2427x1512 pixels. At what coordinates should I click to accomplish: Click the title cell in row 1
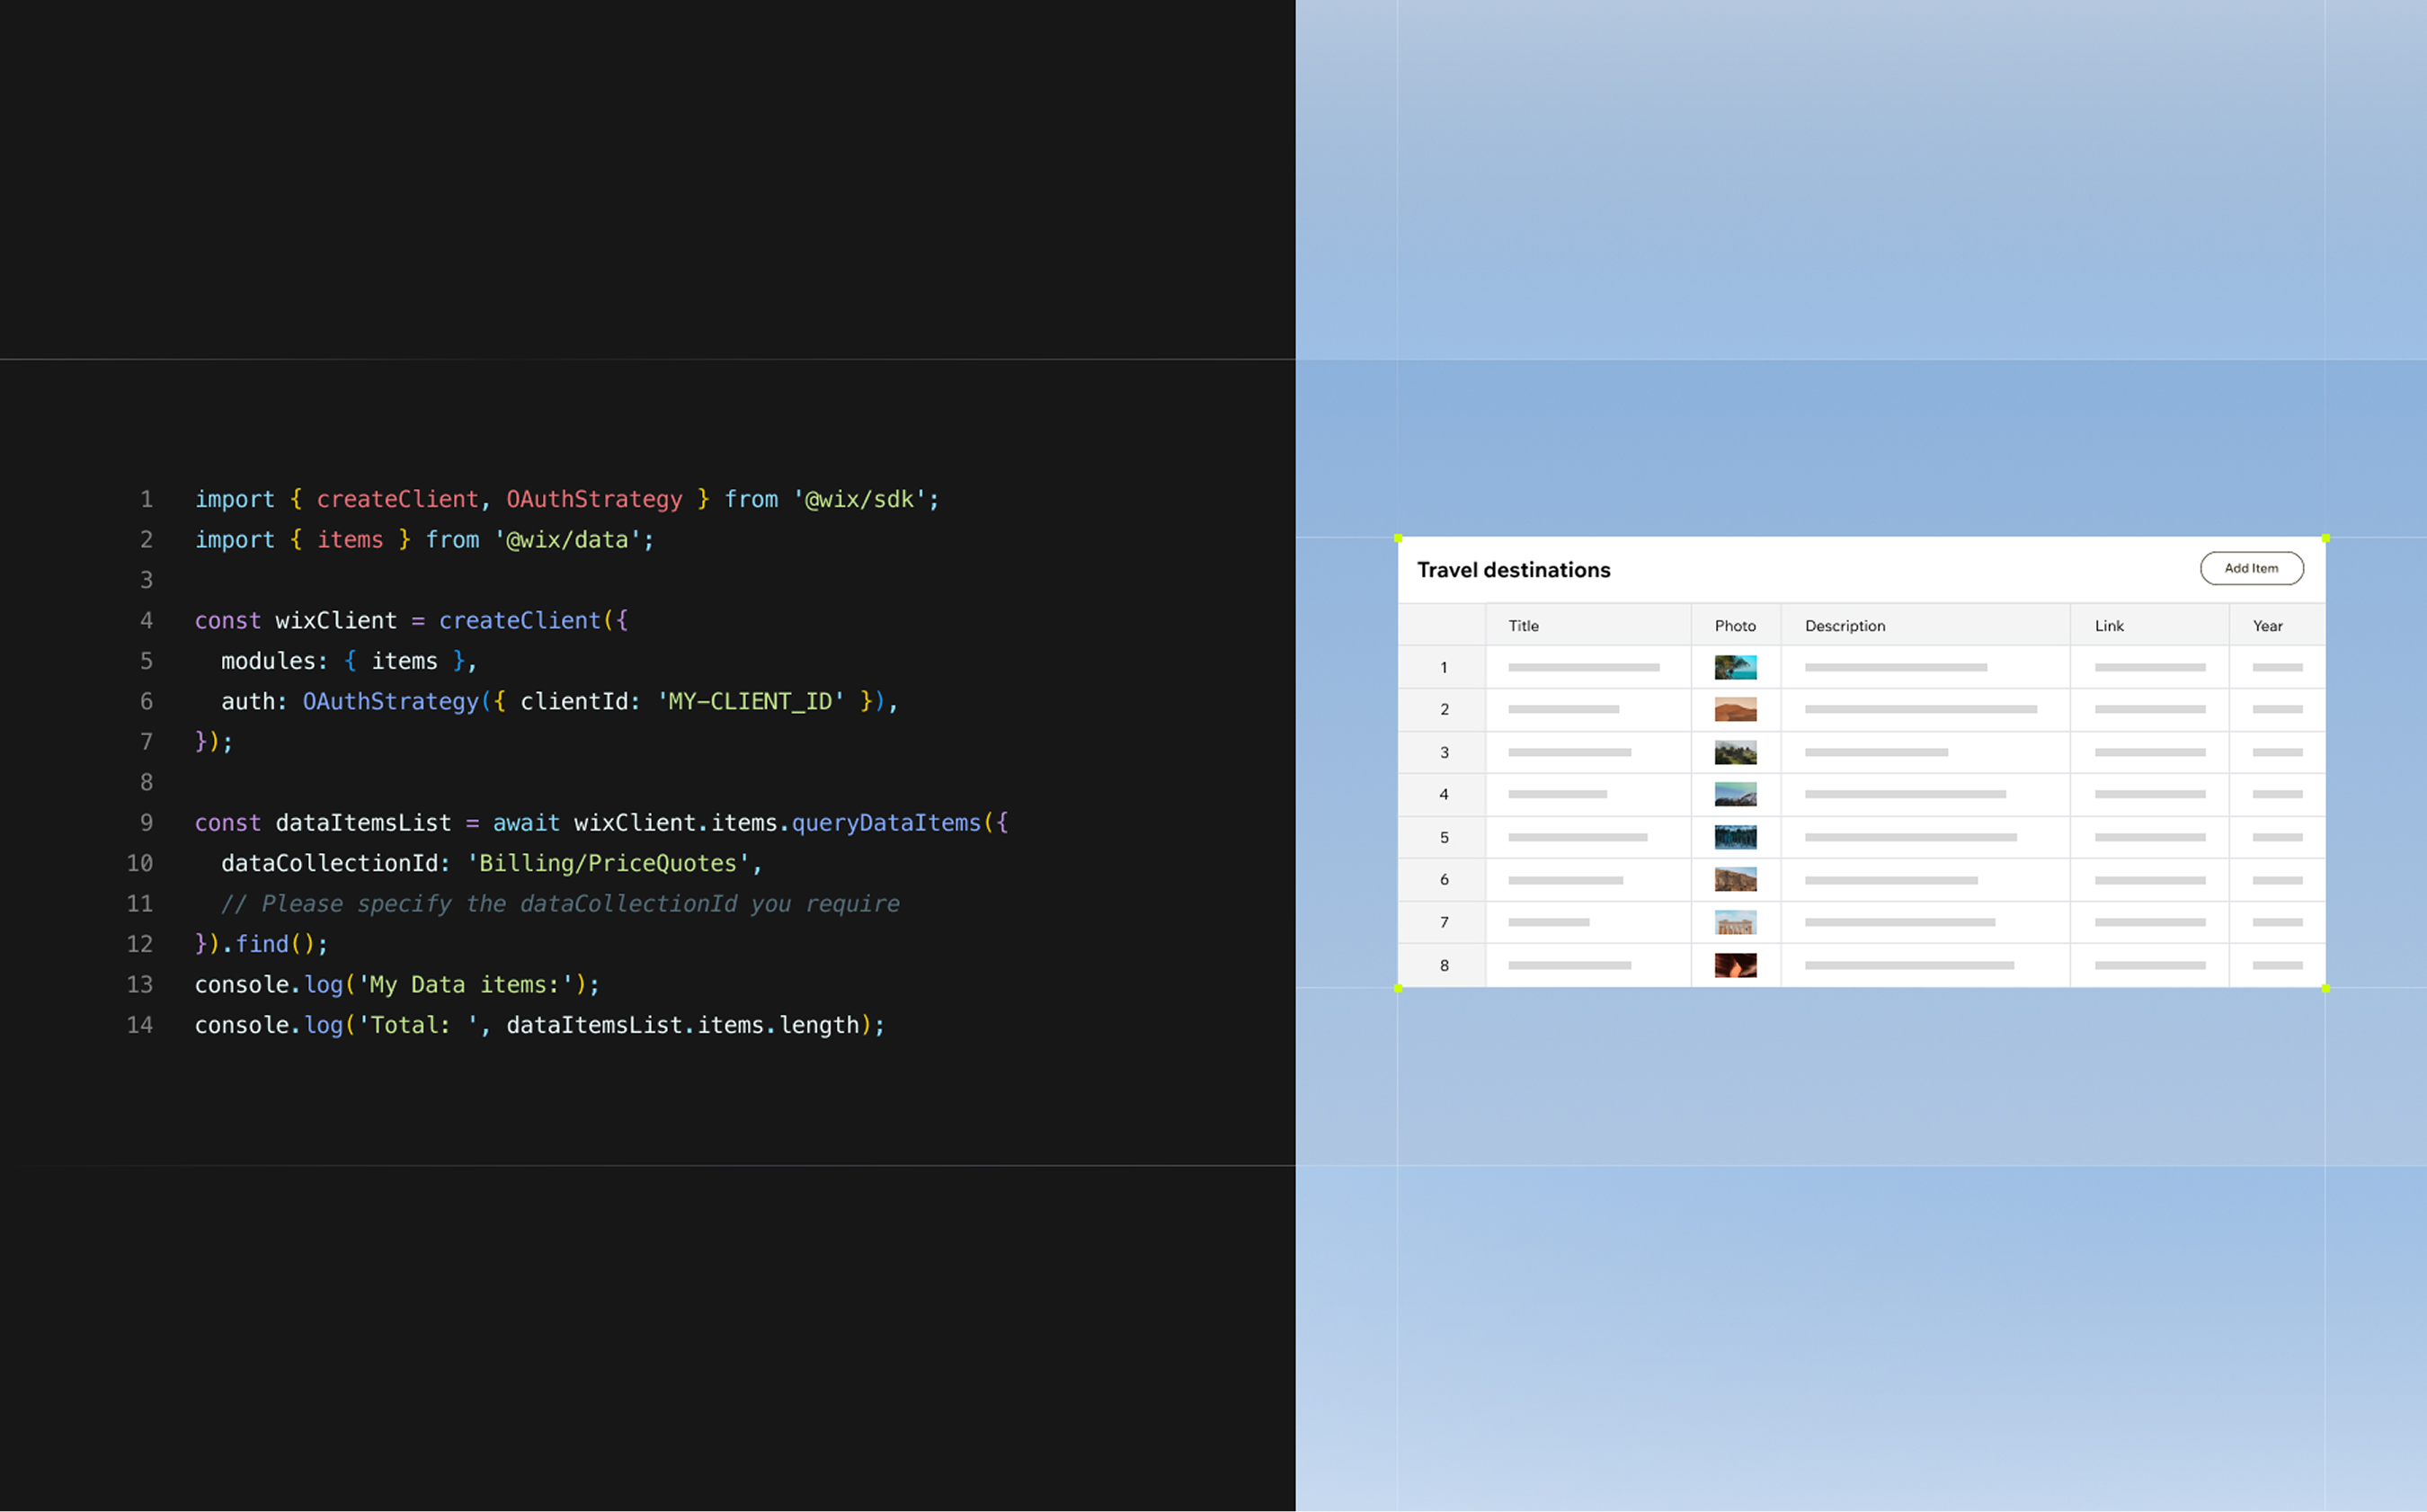[1588, 667]
